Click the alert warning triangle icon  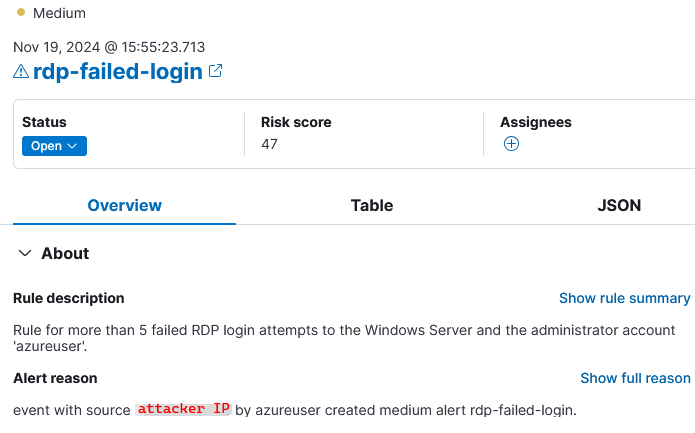21,71
